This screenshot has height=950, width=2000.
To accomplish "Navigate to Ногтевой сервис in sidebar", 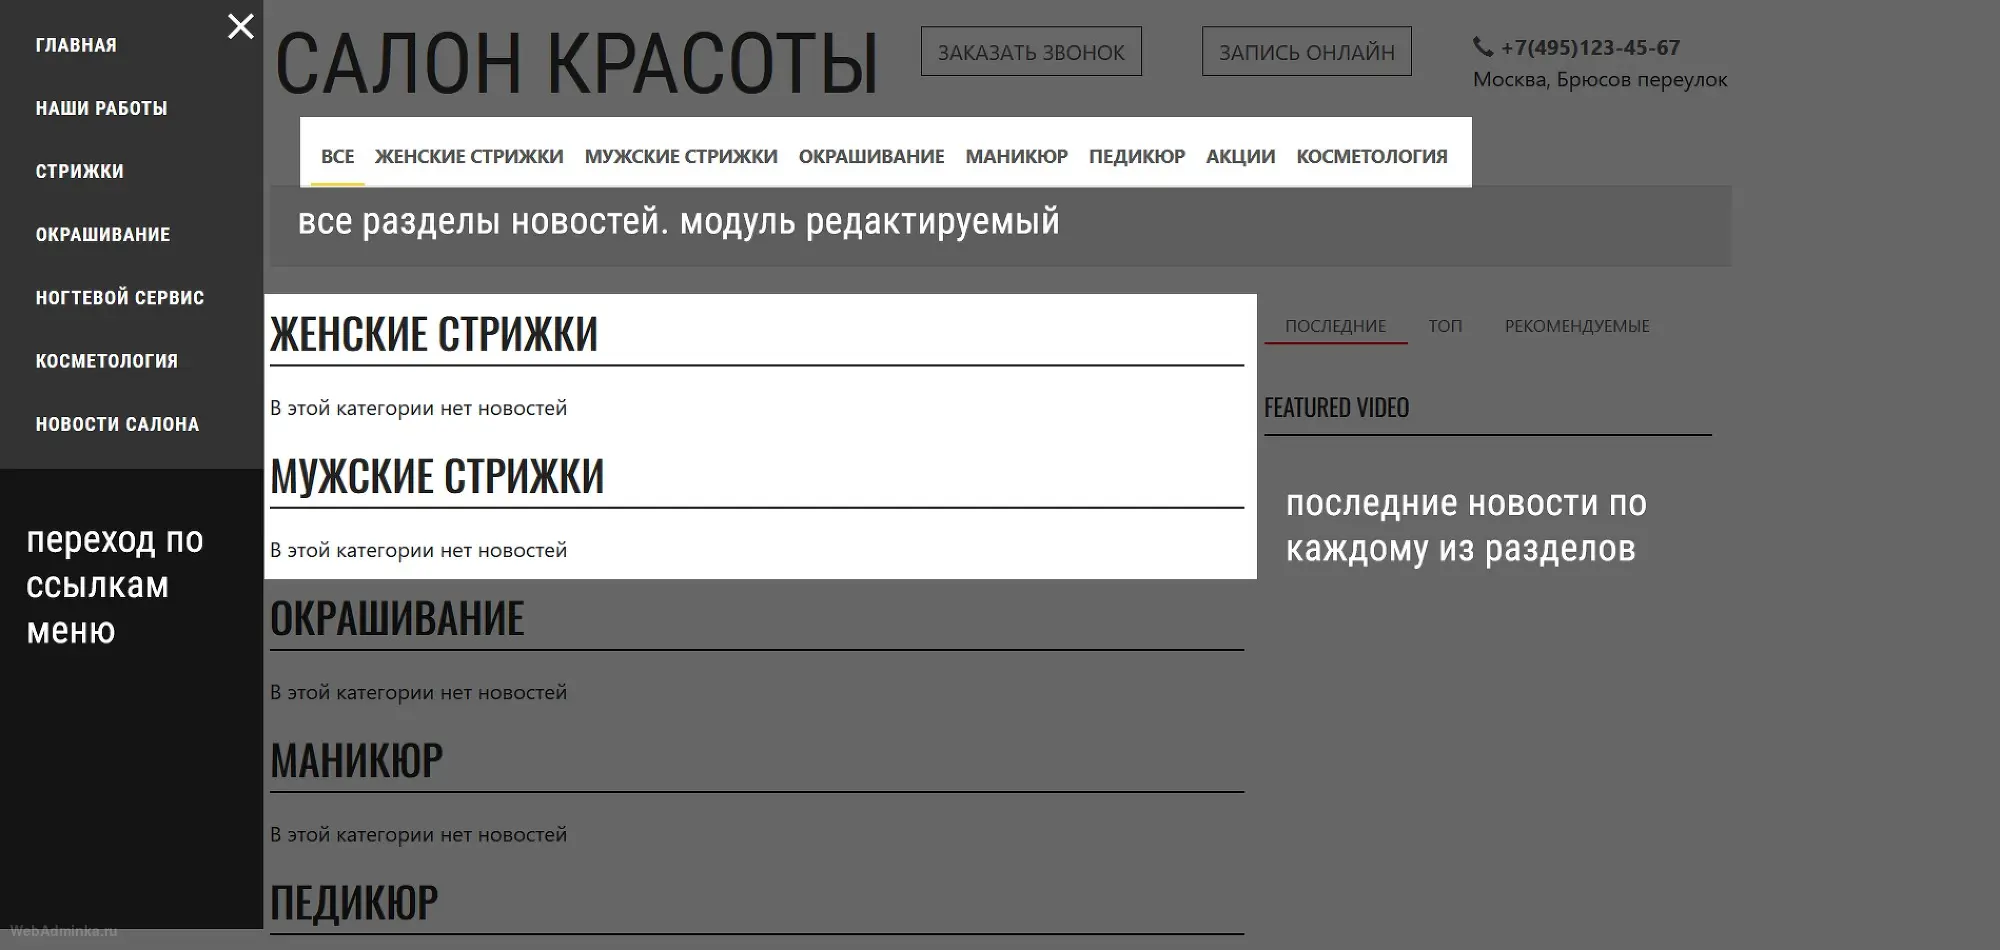I will click(120, 297).
